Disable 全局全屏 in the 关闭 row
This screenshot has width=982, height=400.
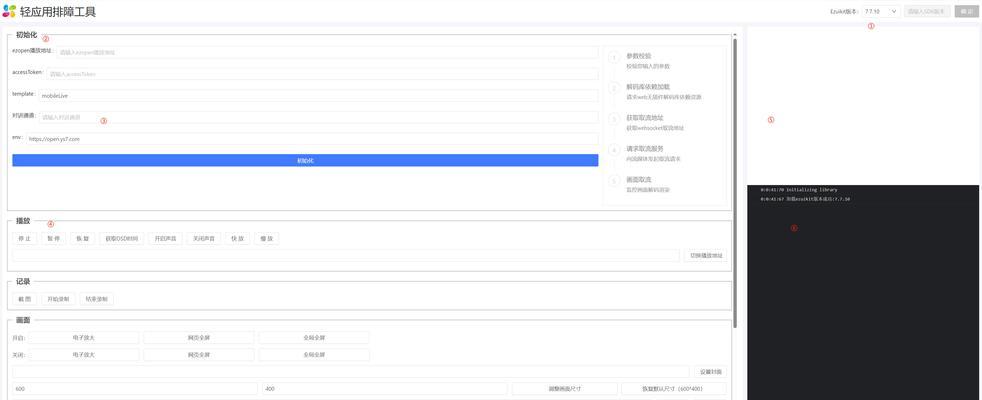click(314, 355)
